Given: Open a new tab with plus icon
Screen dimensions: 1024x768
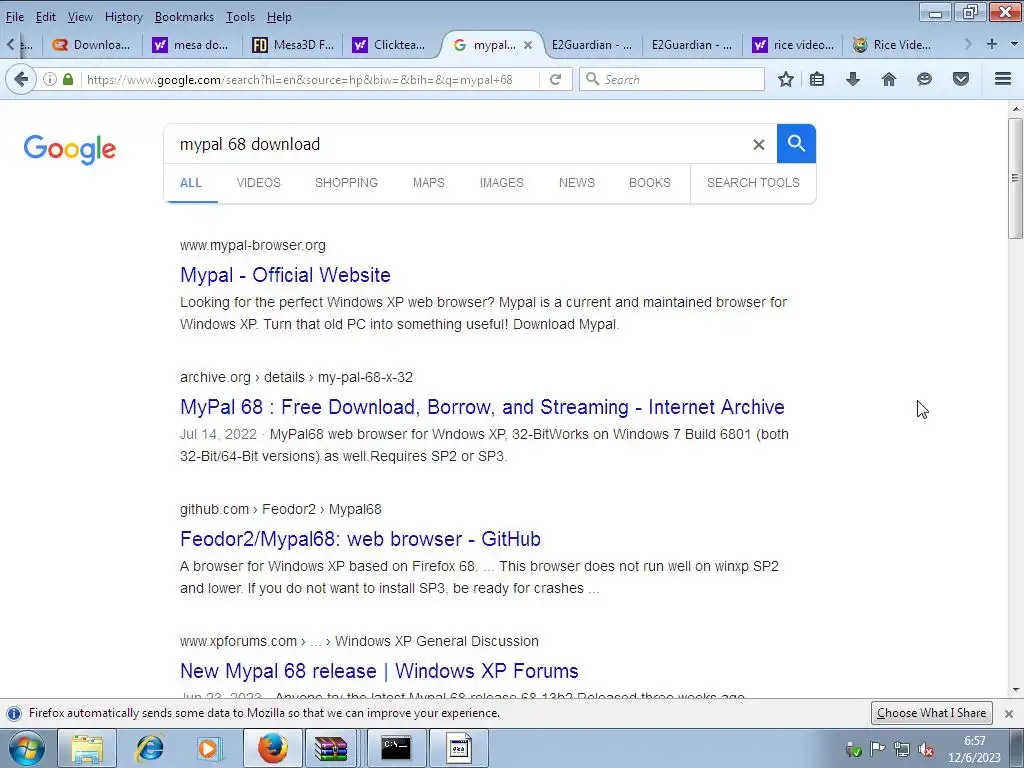Looking at the screenshot, I should [992, 44].
